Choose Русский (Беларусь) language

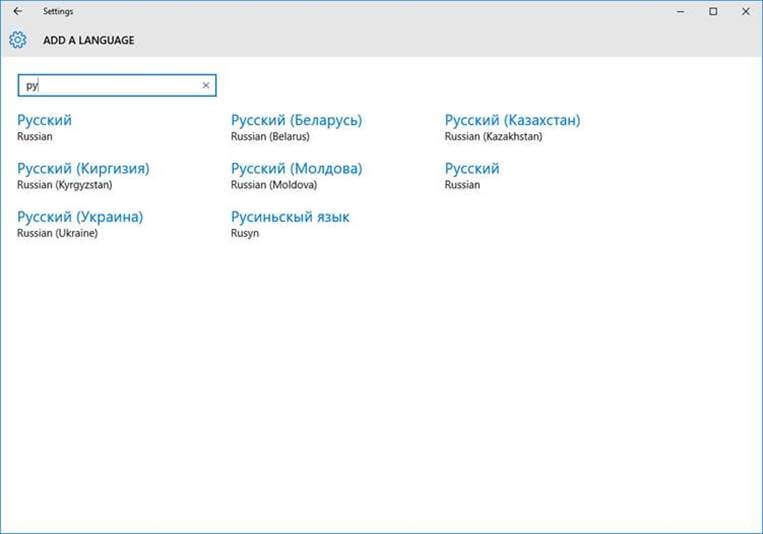coord(296,121)
